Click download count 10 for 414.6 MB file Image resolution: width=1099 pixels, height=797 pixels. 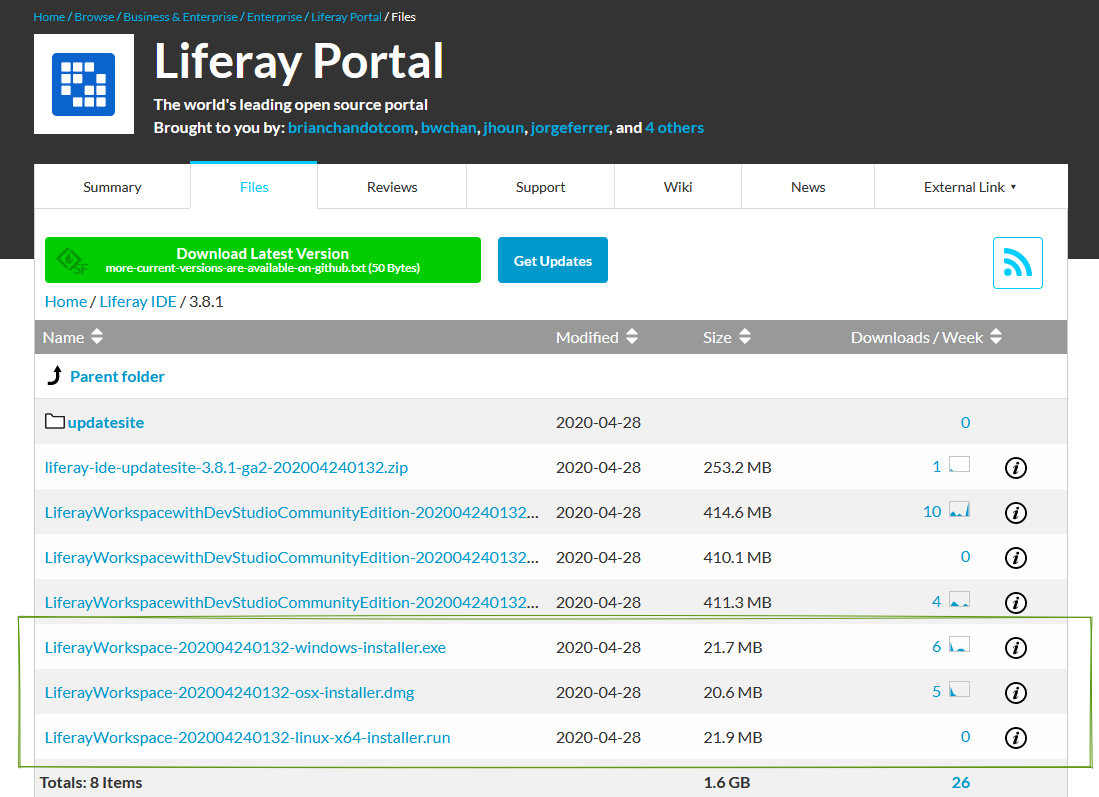click(931, 512)
